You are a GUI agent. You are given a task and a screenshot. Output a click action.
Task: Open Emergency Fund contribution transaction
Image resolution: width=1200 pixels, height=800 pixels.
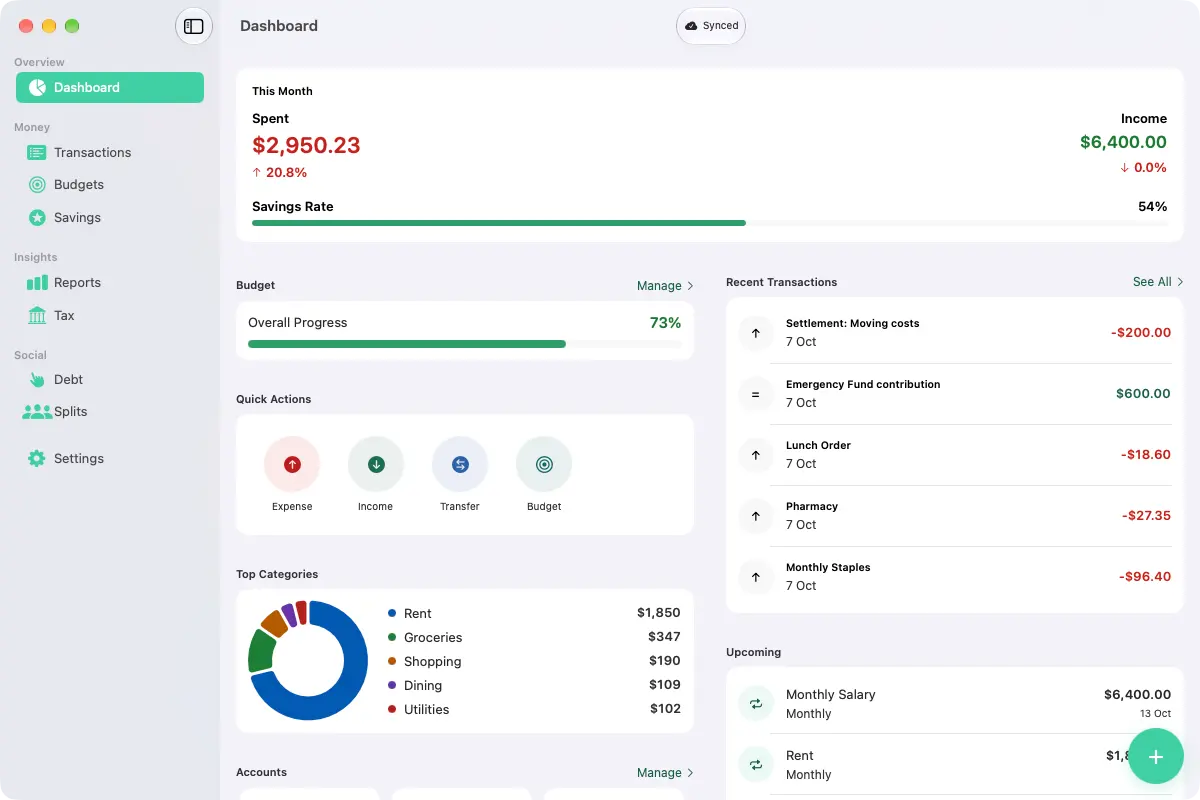[954, 394]
